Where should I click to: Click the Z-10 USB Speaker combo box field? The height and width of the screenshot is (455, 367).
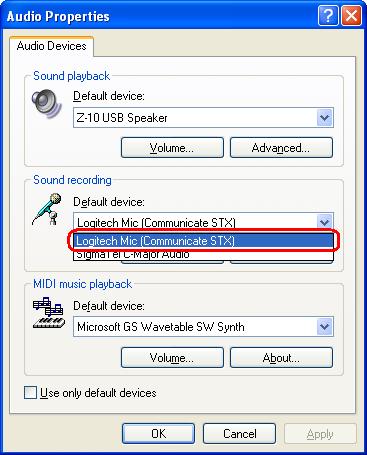pyautogui.click(x=203, y=117)
